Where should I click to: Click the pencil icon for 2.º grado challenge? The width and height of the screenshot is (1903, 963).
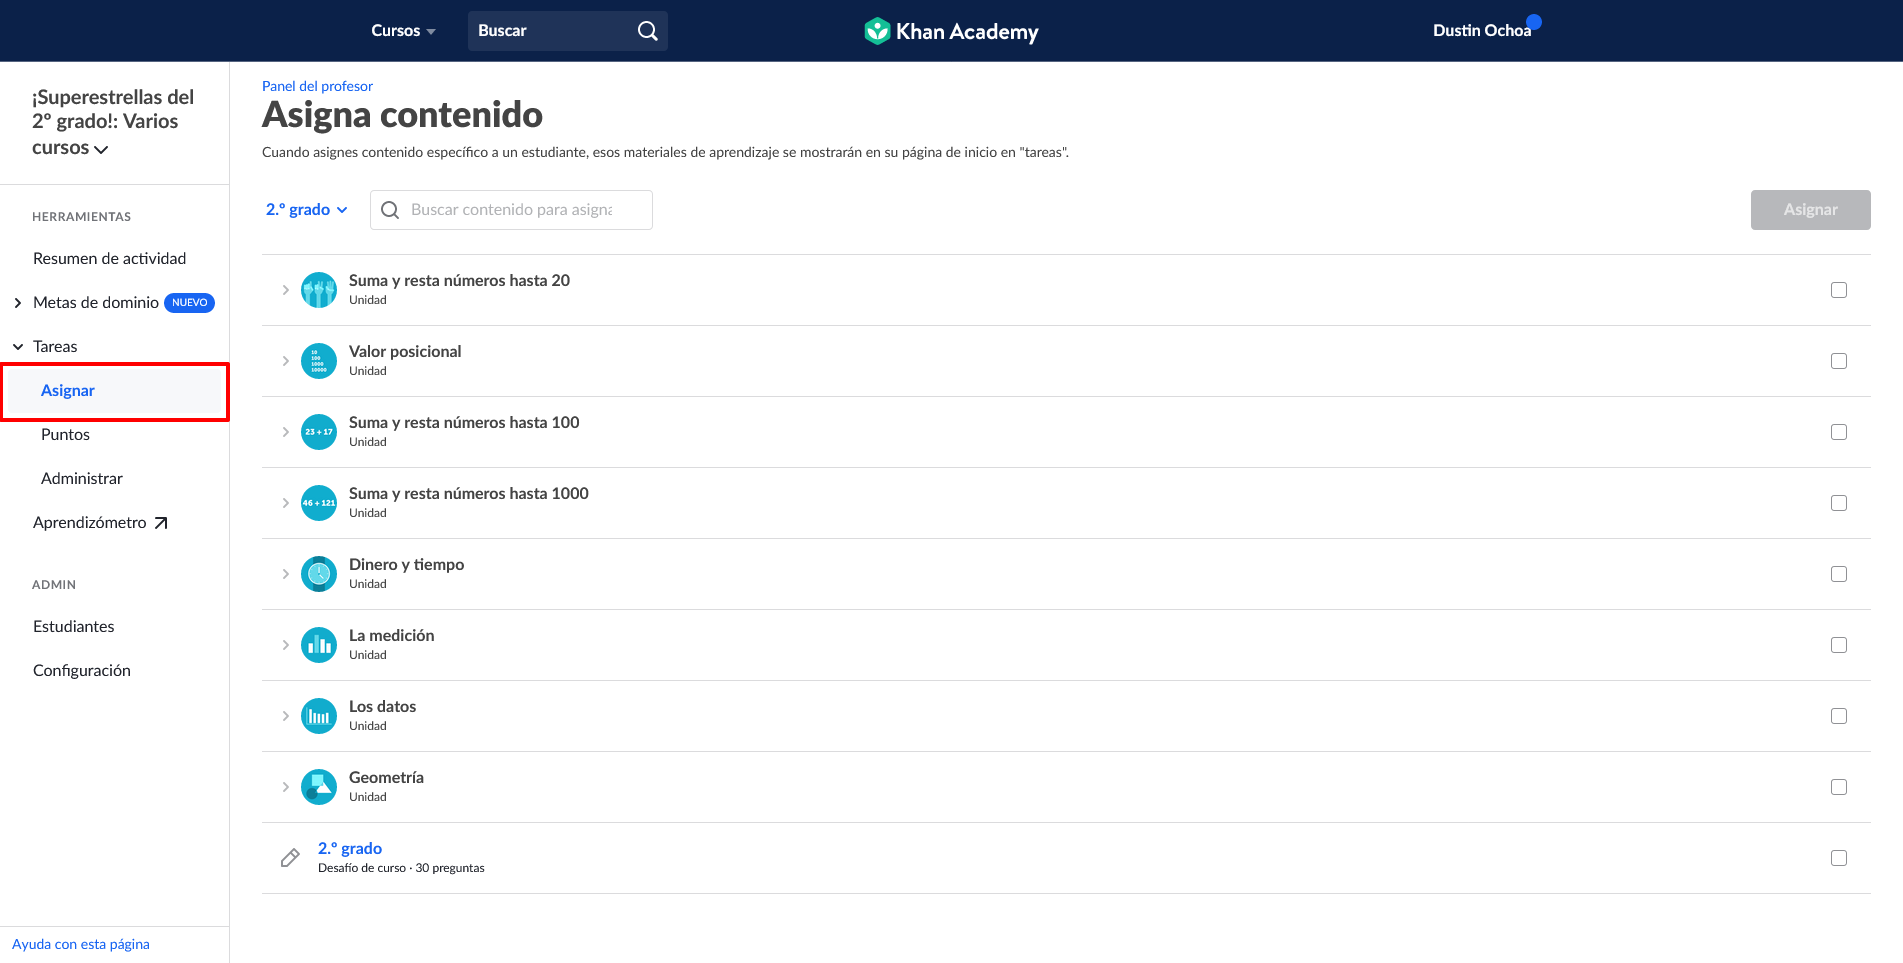(290, 858)
